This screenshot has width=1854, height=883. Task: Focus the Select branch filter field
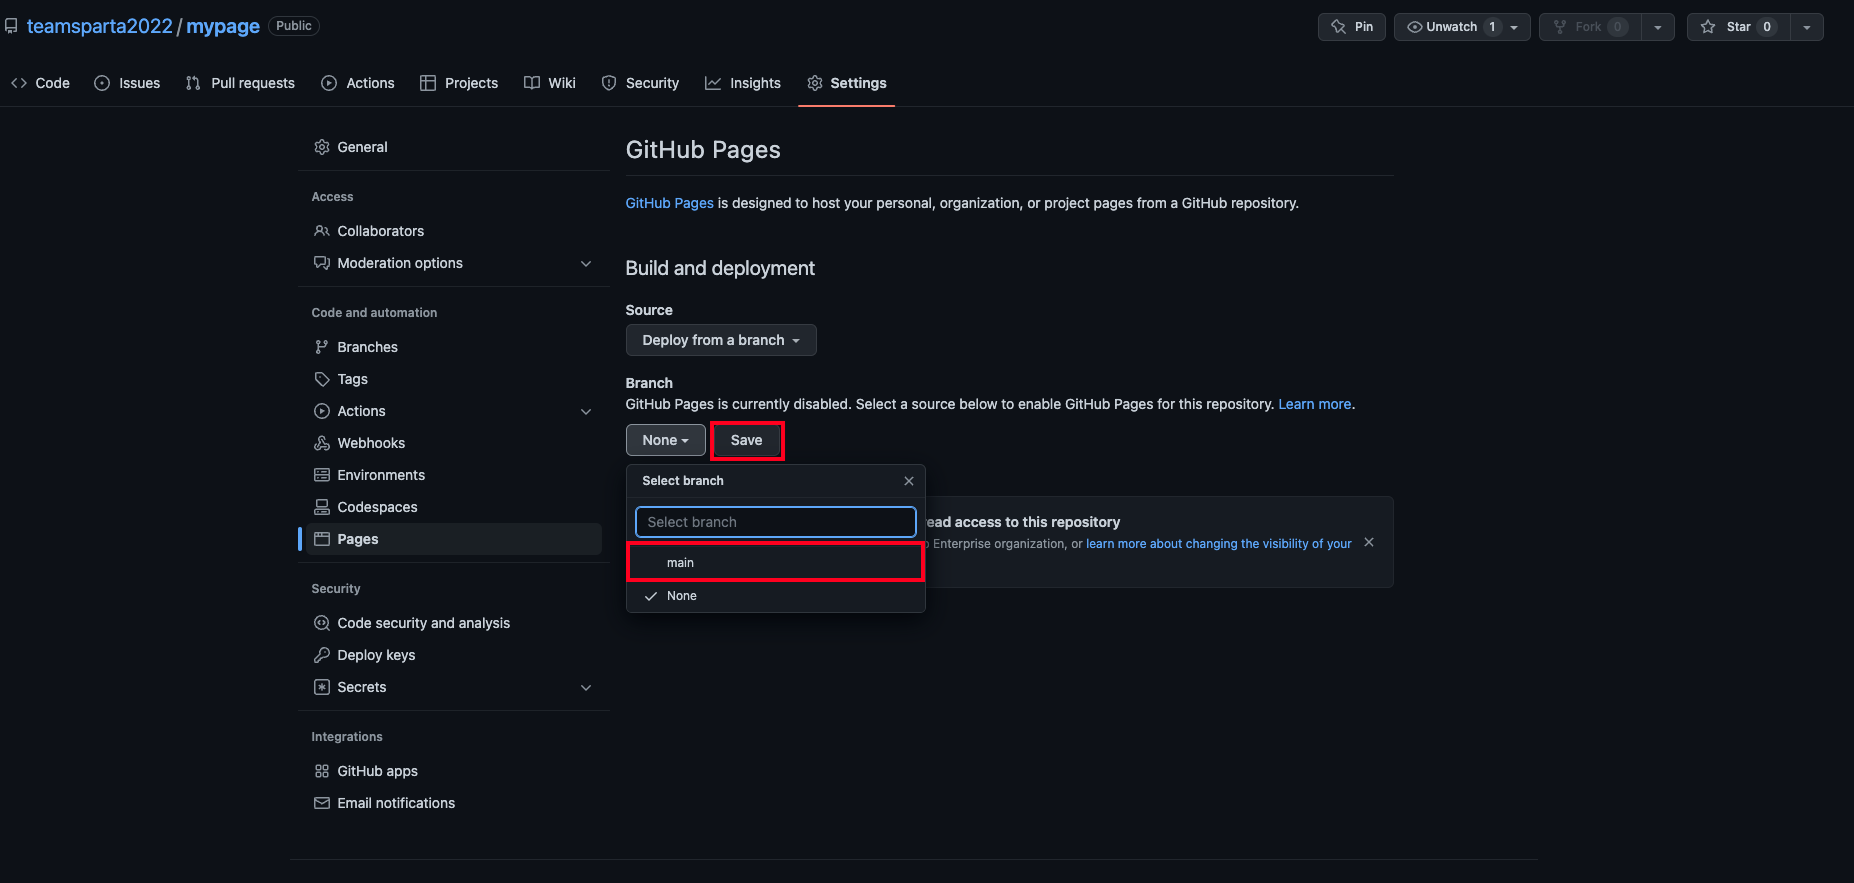(776, 522)
